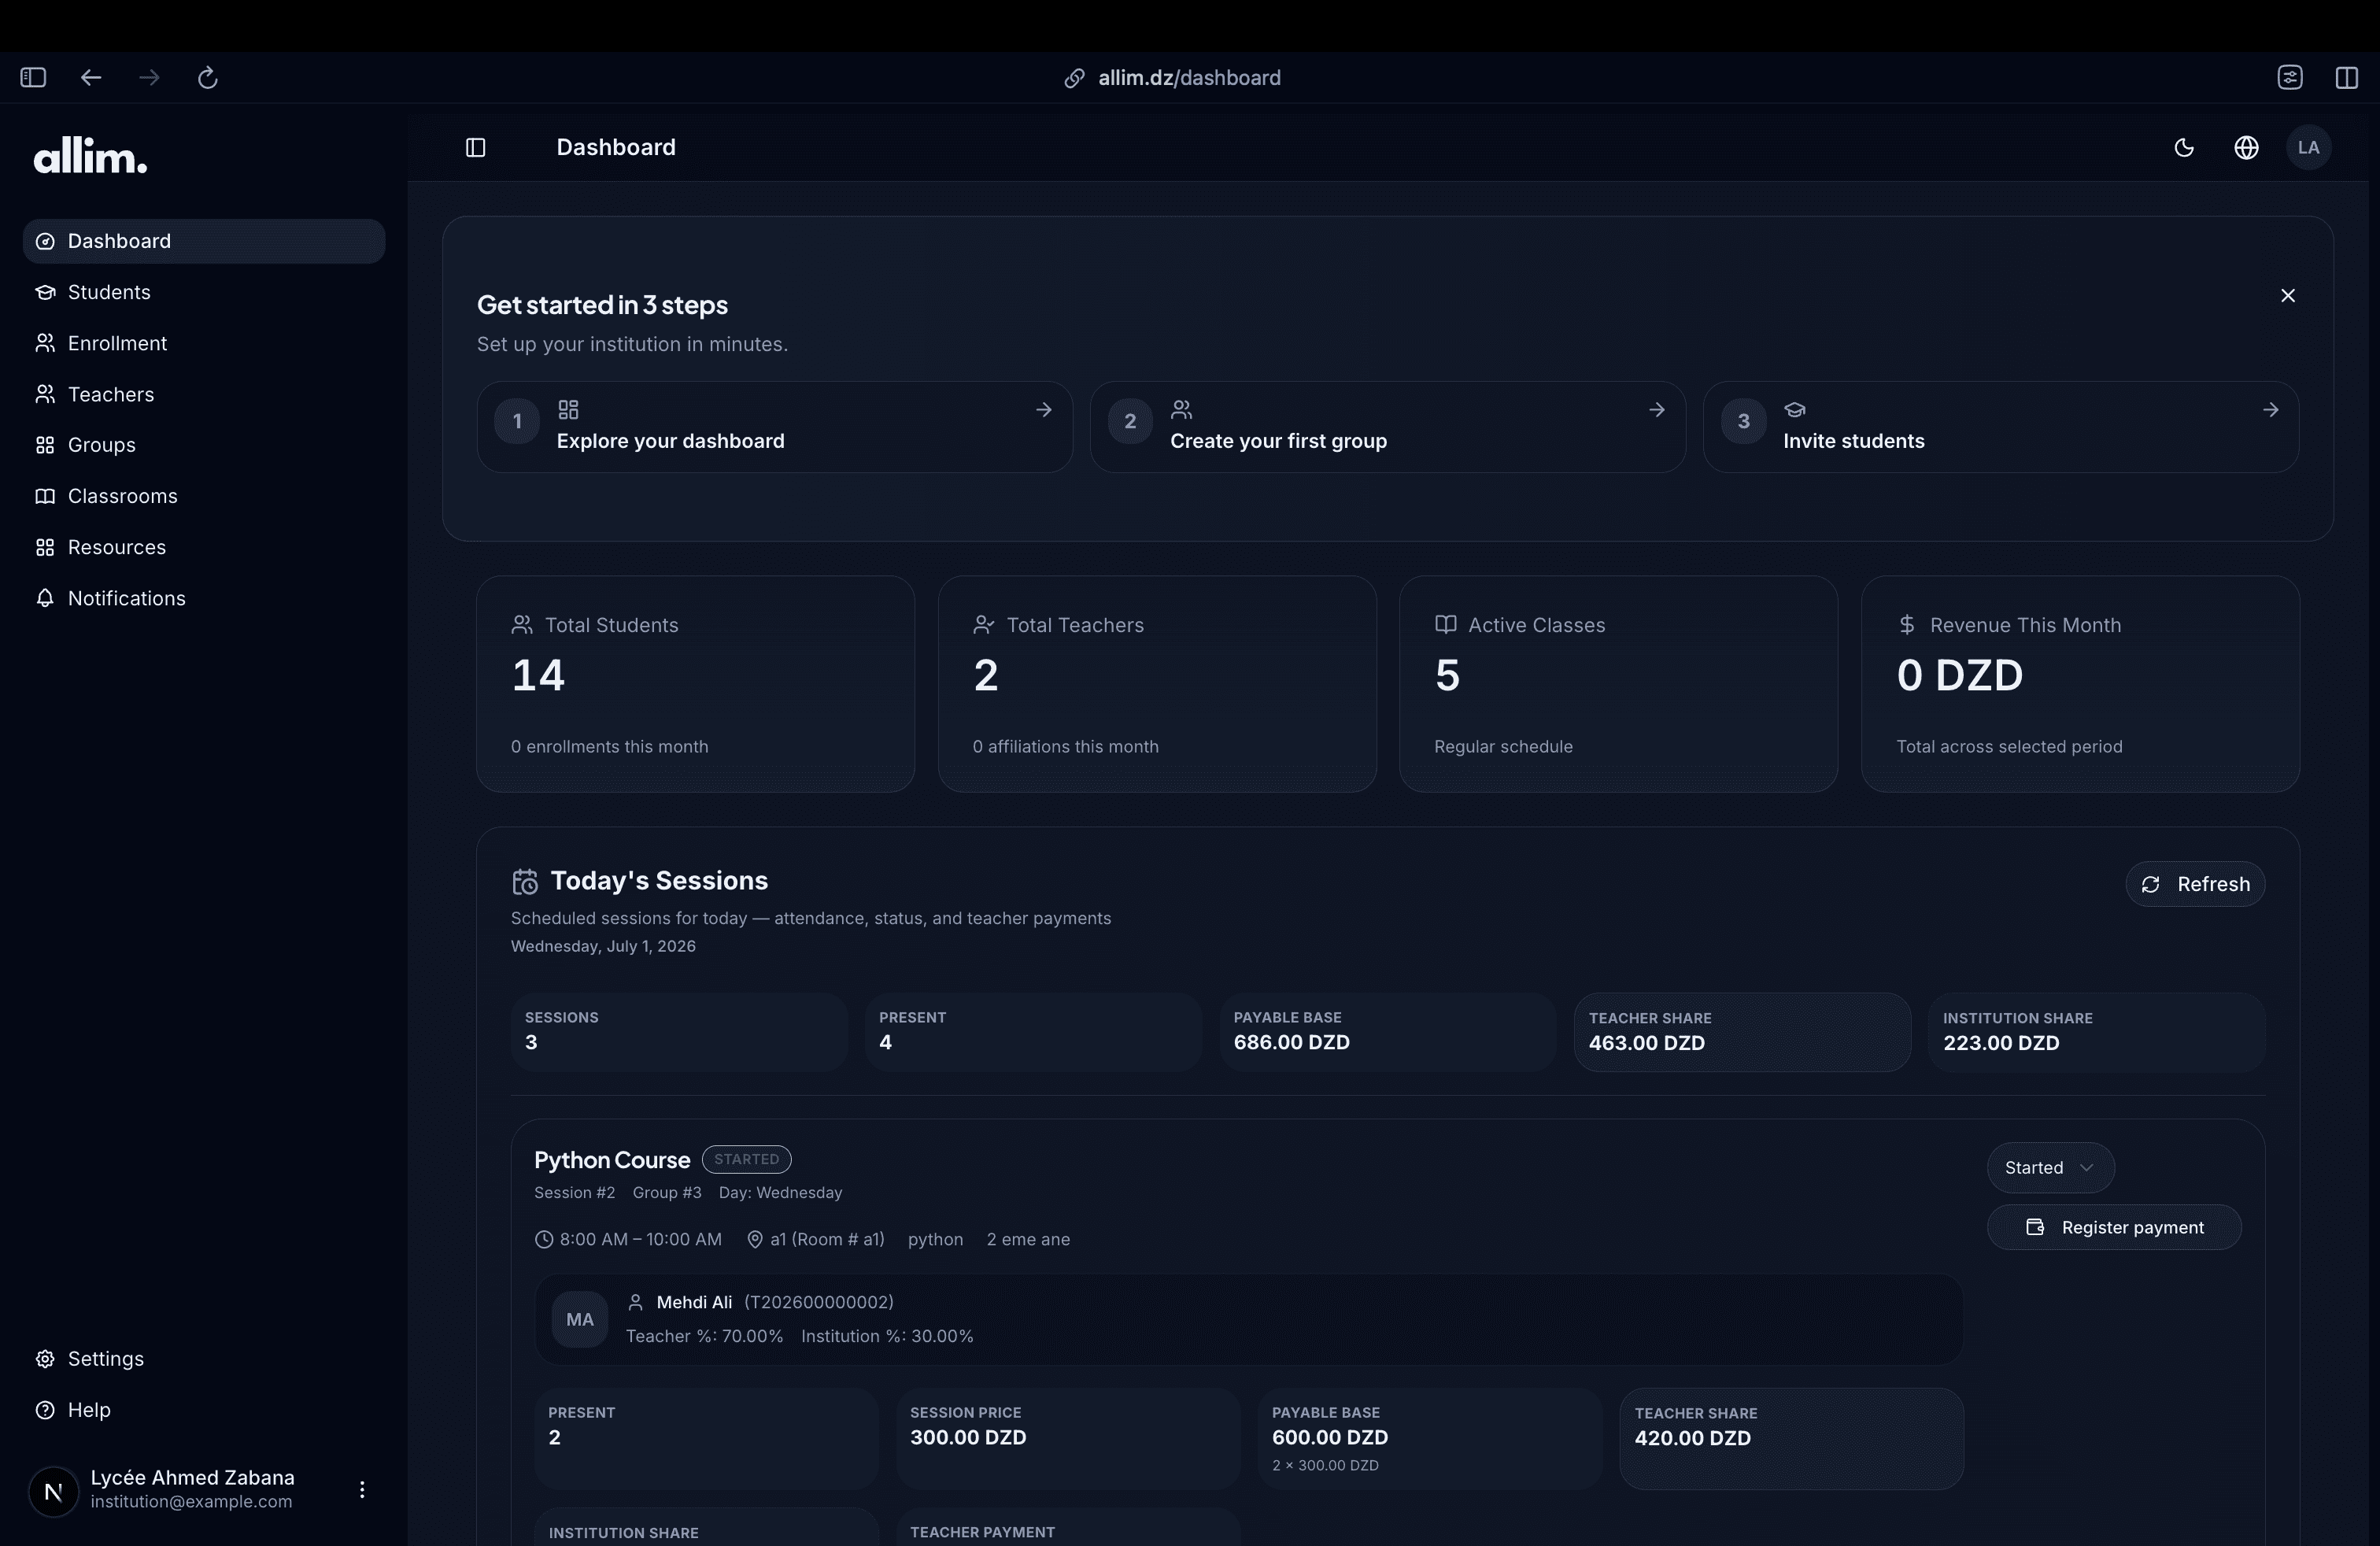Open the browser split view icon
Screen dimensions: 2380x1546
click(x=2346, y=77)
